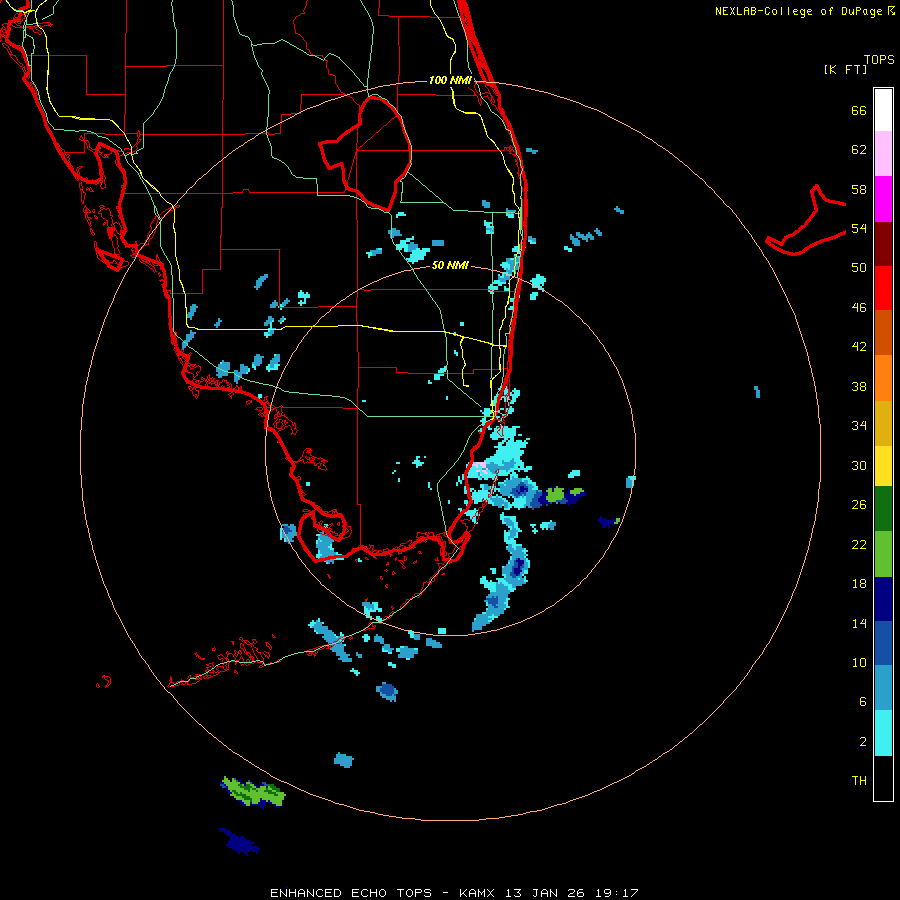Click the 54 legend value
900x900 pixels.
click(x=859, y=228)
